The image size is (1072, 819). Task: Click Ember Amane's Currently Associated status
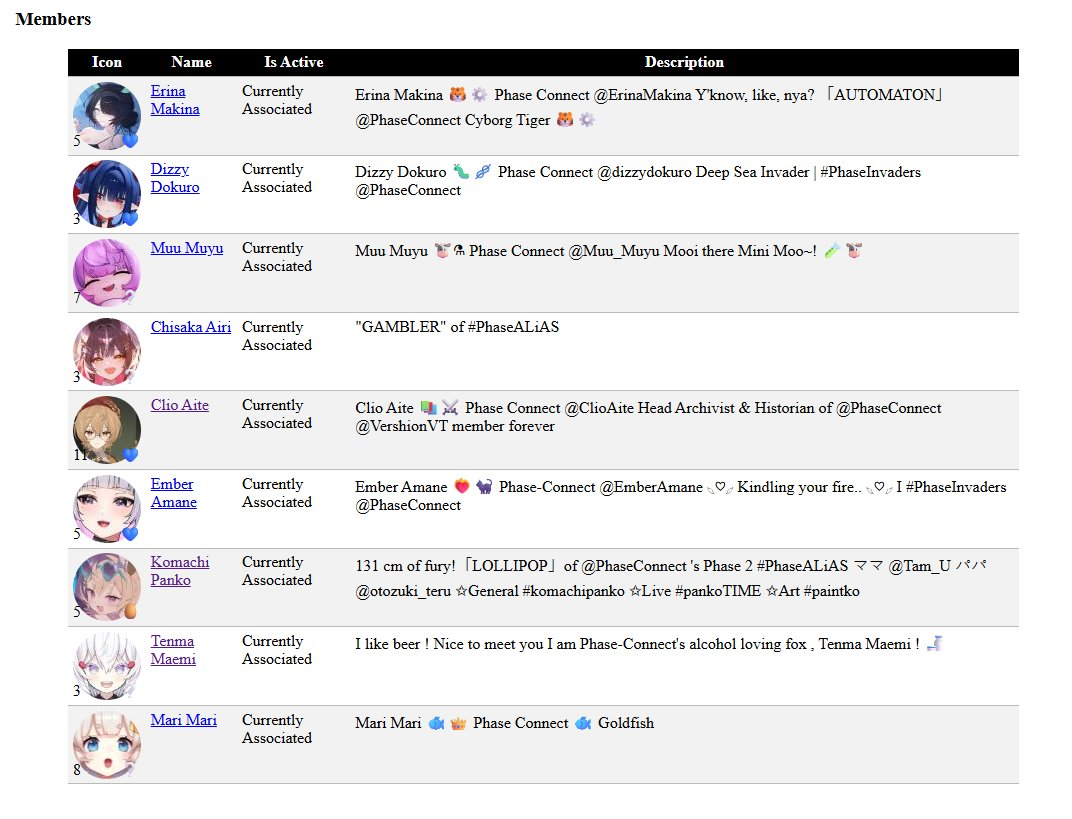pos(277,493)
